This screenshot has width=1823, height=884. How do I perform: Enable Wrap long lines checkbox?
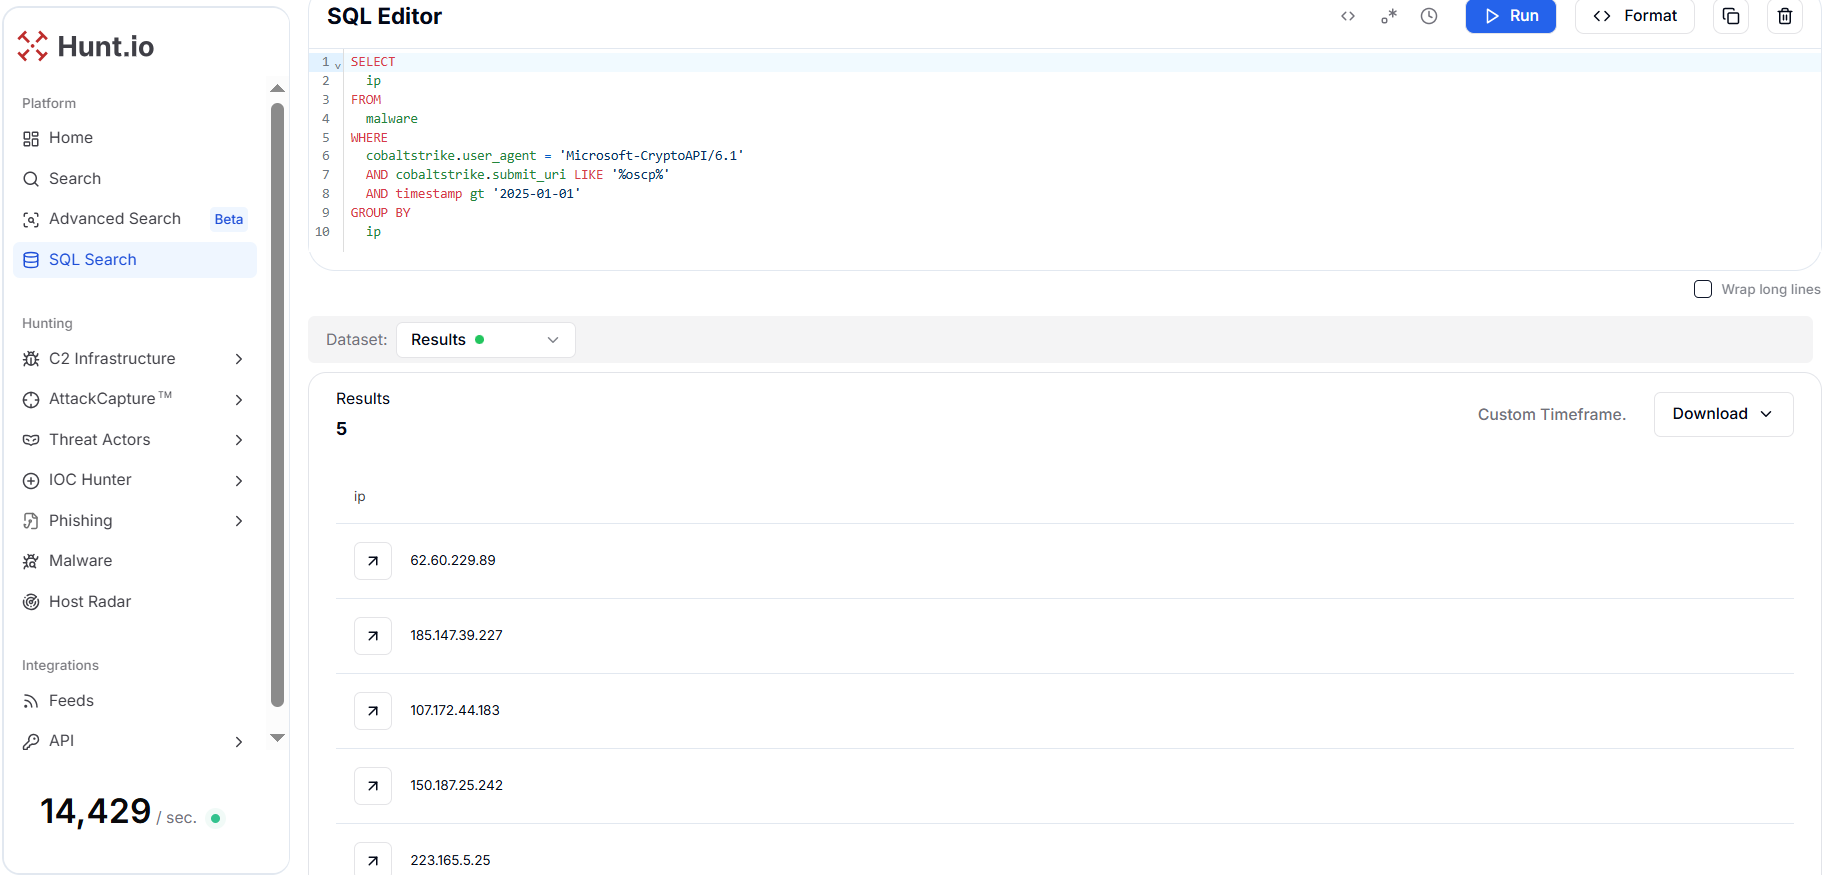pos(1703,289)
